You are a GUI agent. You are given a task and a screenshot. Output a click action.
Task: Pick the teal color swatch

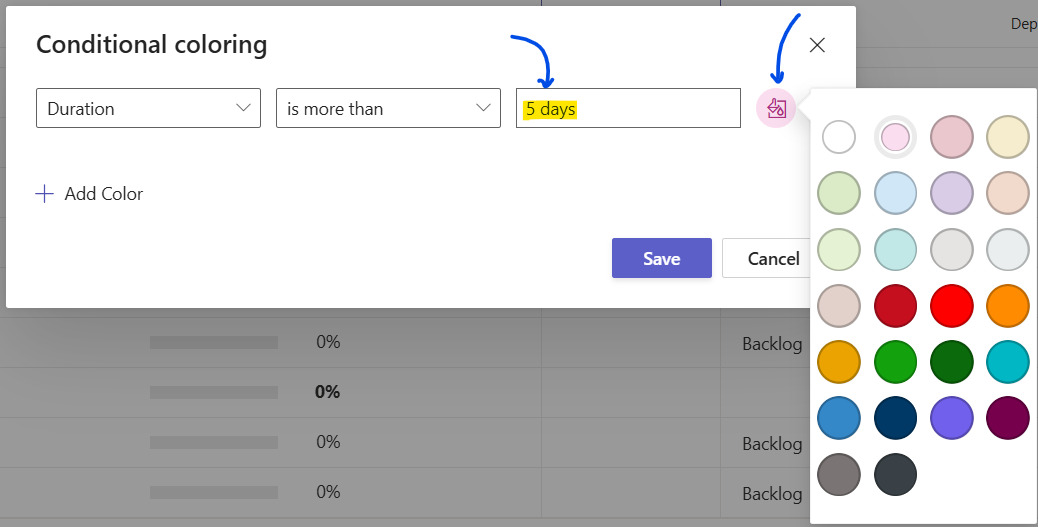(1007, 361)
